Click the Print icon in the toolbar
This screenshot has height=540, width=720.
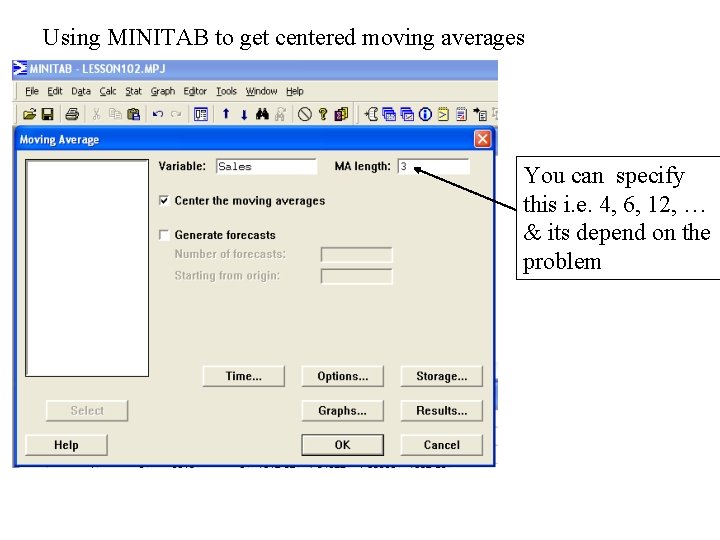72,114
